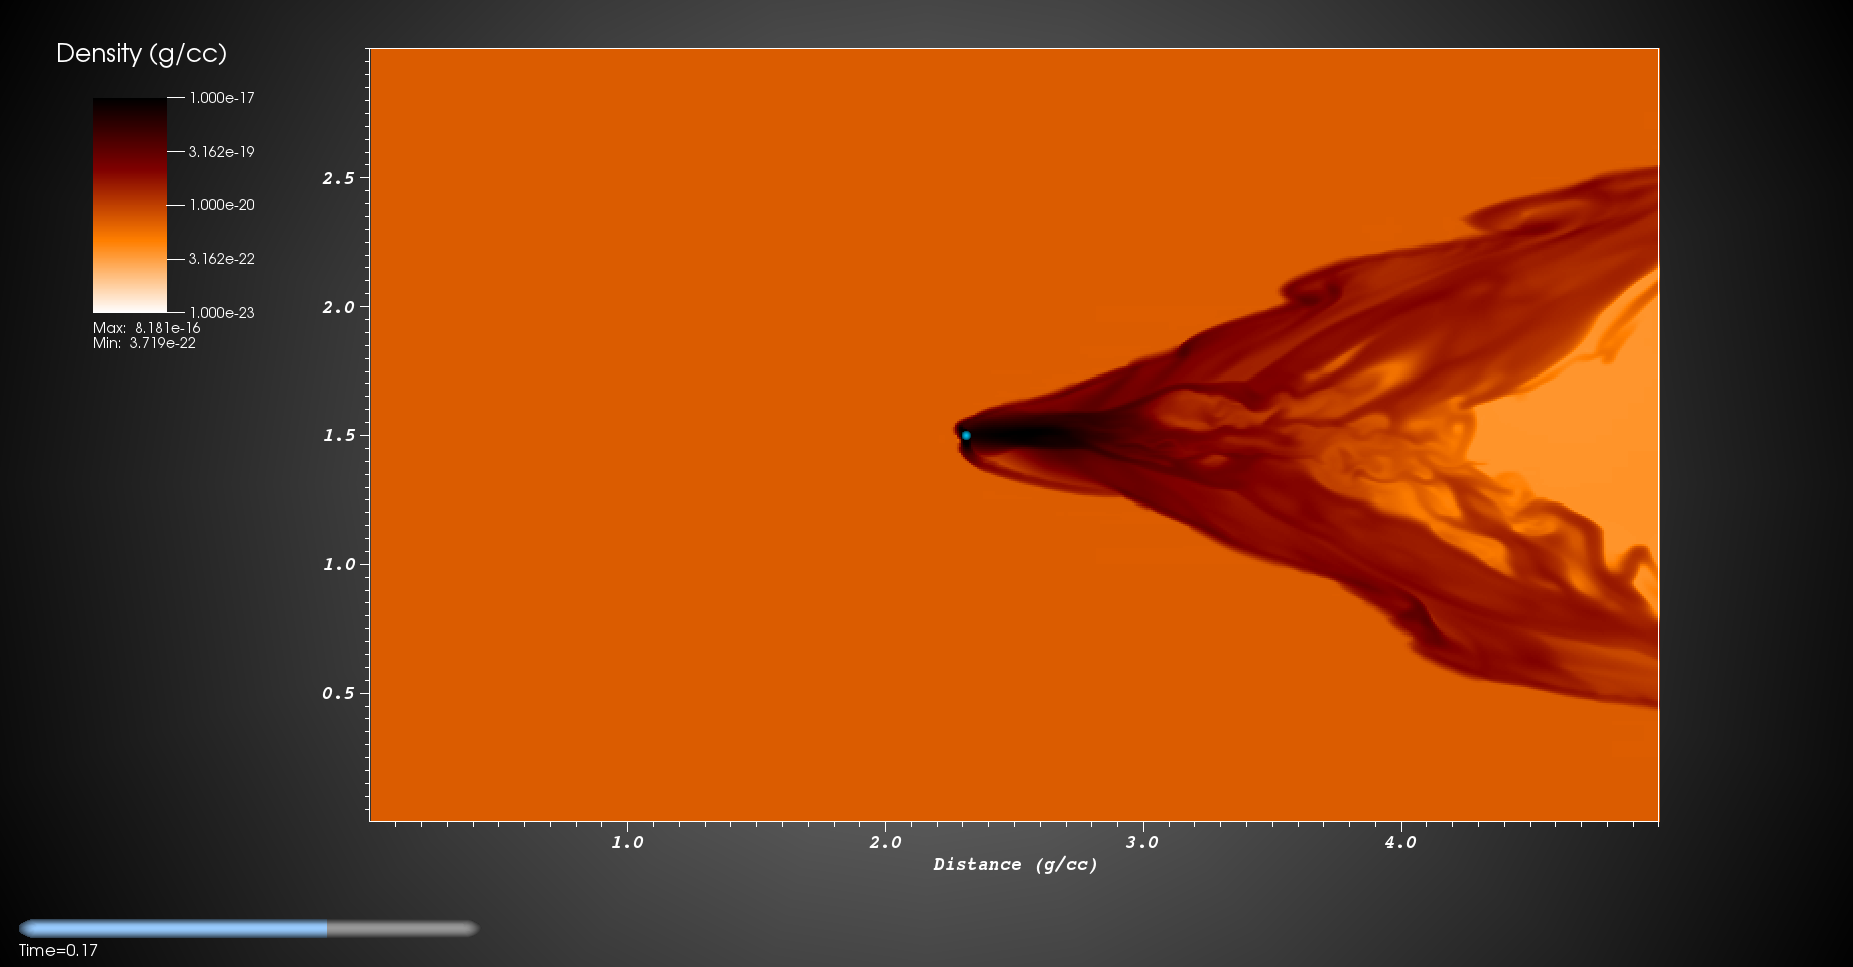Viewport: 1853px width, 967px height.
Task: Click the 1.000e-20 legend label
Action: [x=222, y=205]
